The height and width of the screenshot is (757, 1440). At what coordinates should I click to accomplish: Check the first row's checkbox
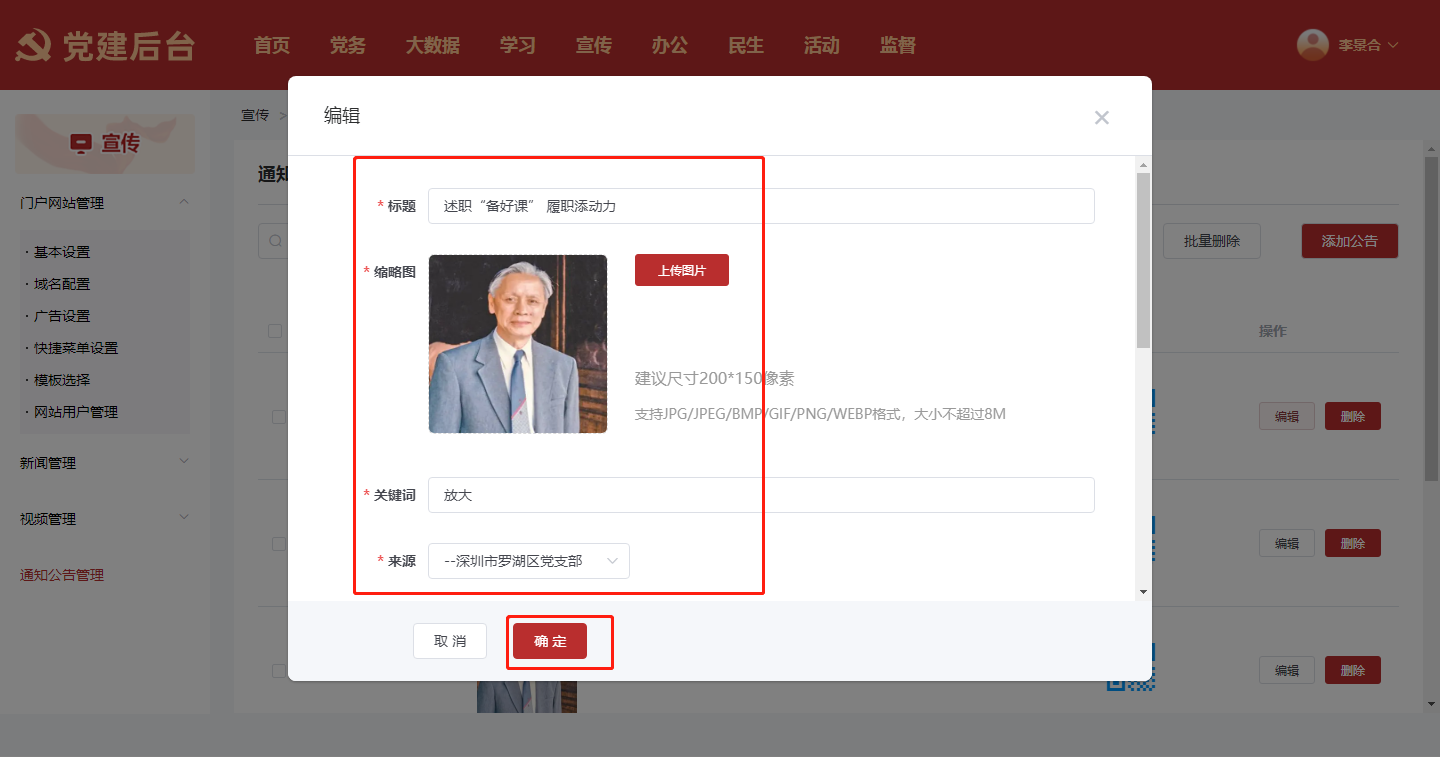point(278,417)
